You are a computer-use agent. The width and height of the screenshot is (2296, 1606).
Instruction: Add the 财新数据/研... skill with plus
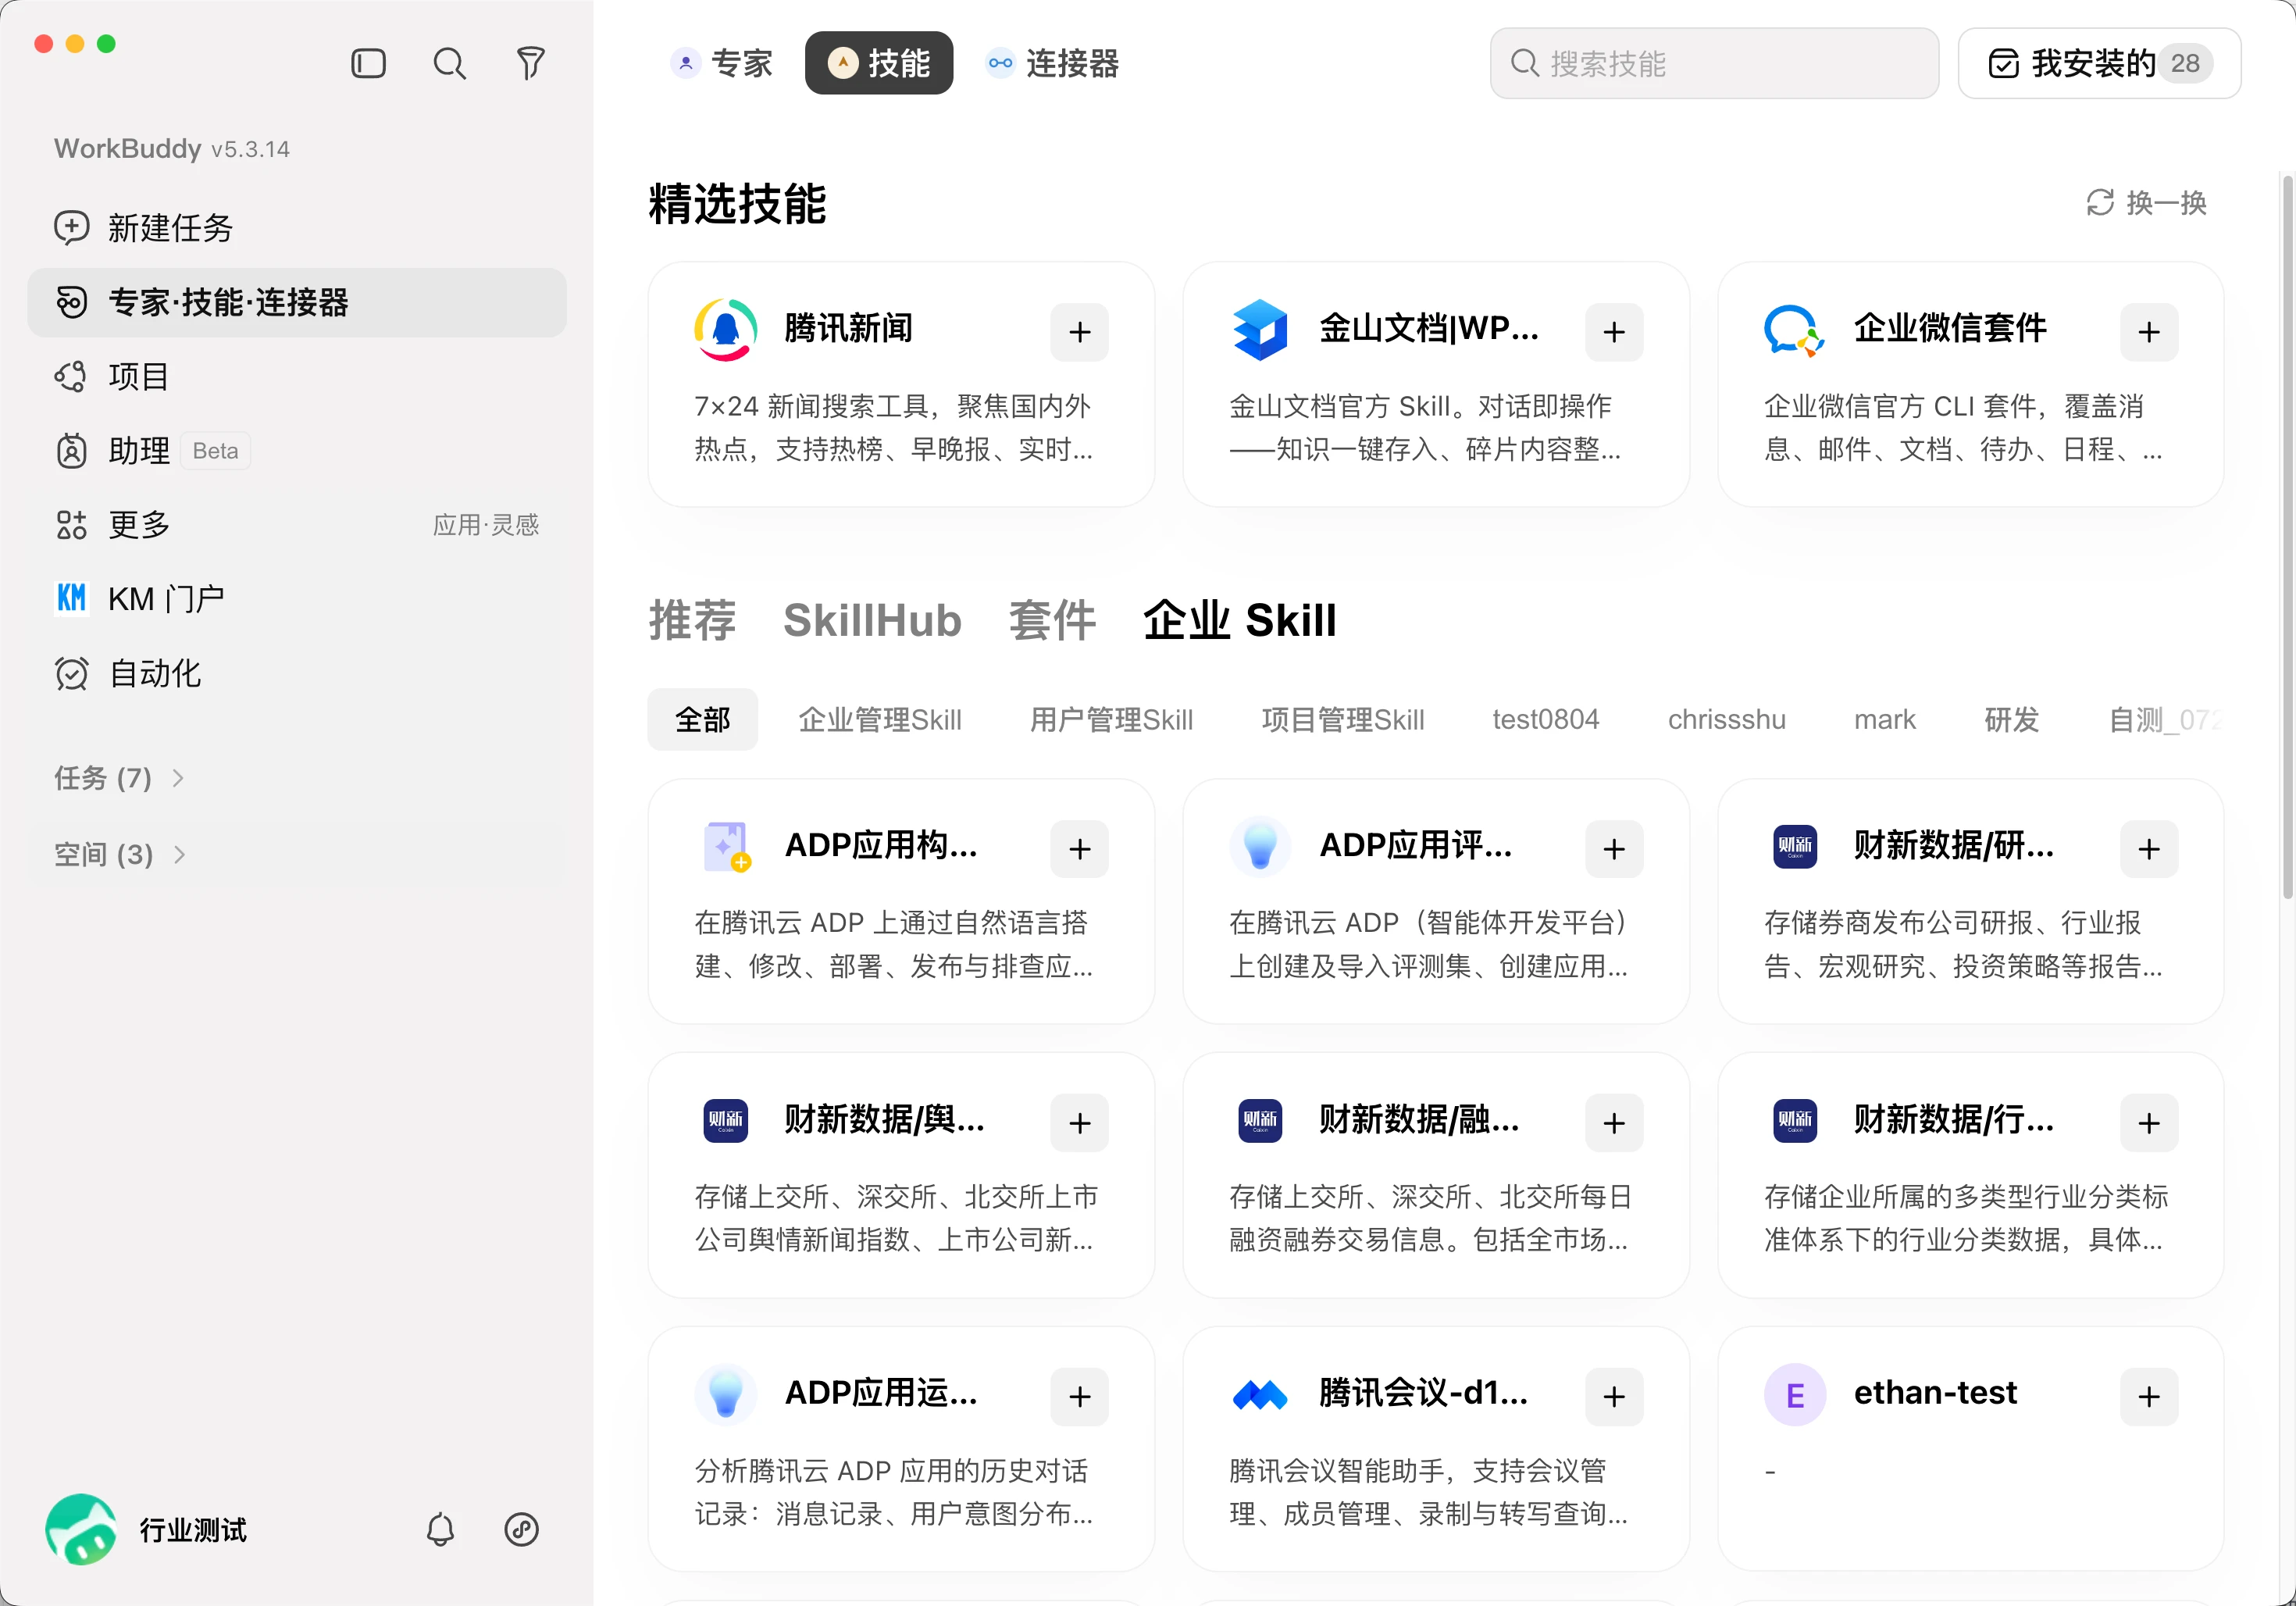(2149, 849)
